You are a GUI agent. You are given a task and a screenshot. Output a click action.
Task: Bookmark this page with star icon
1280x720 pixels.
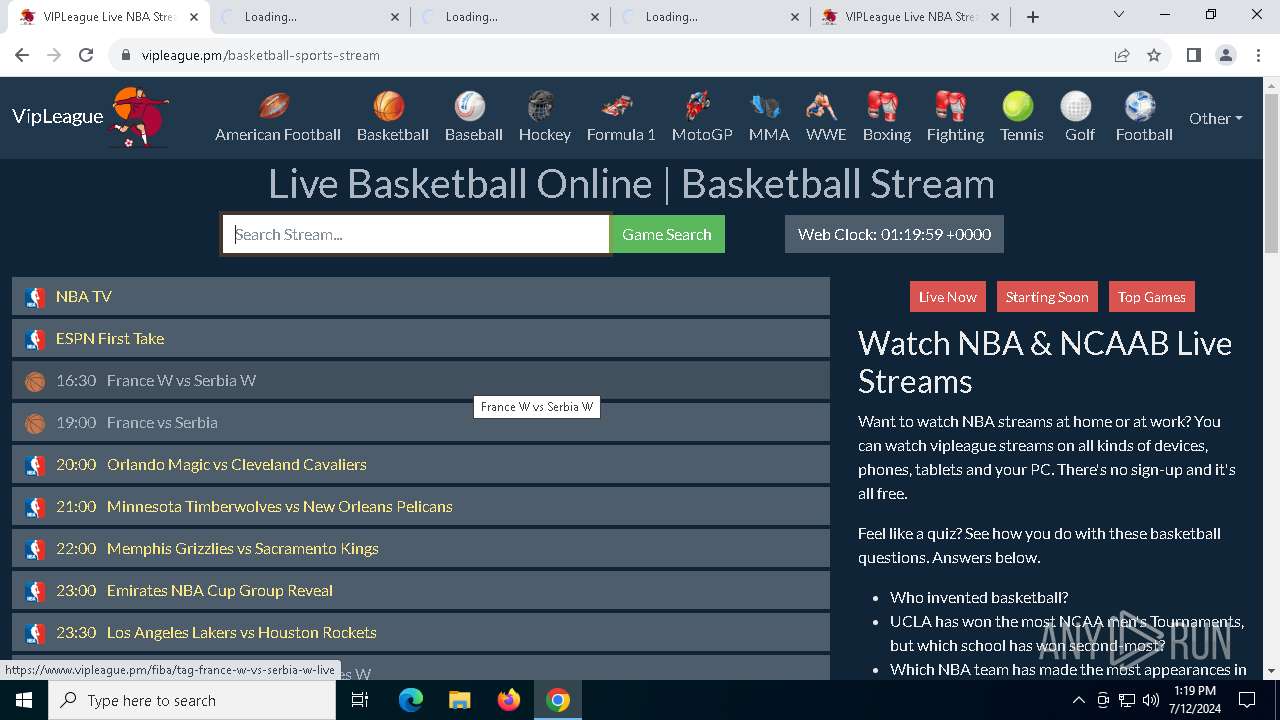1154,55
